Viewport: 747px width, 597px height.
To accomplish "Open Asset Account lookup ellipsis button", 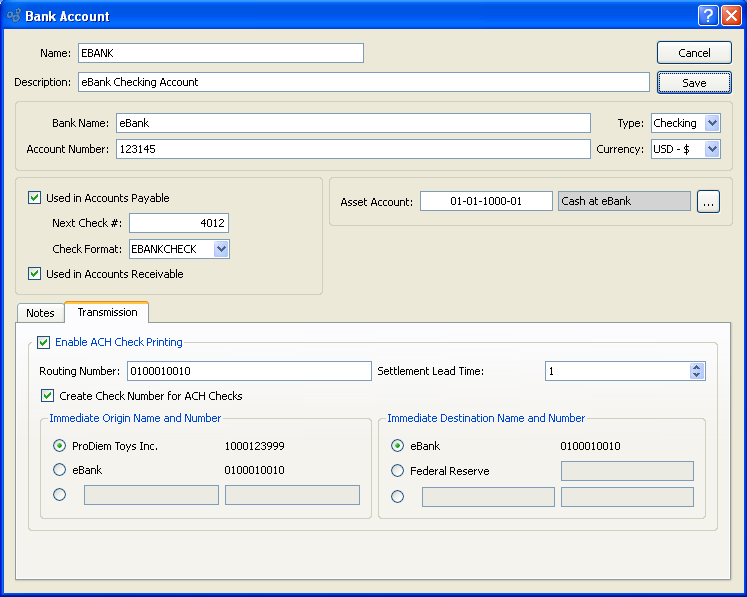I will point(708,202).
